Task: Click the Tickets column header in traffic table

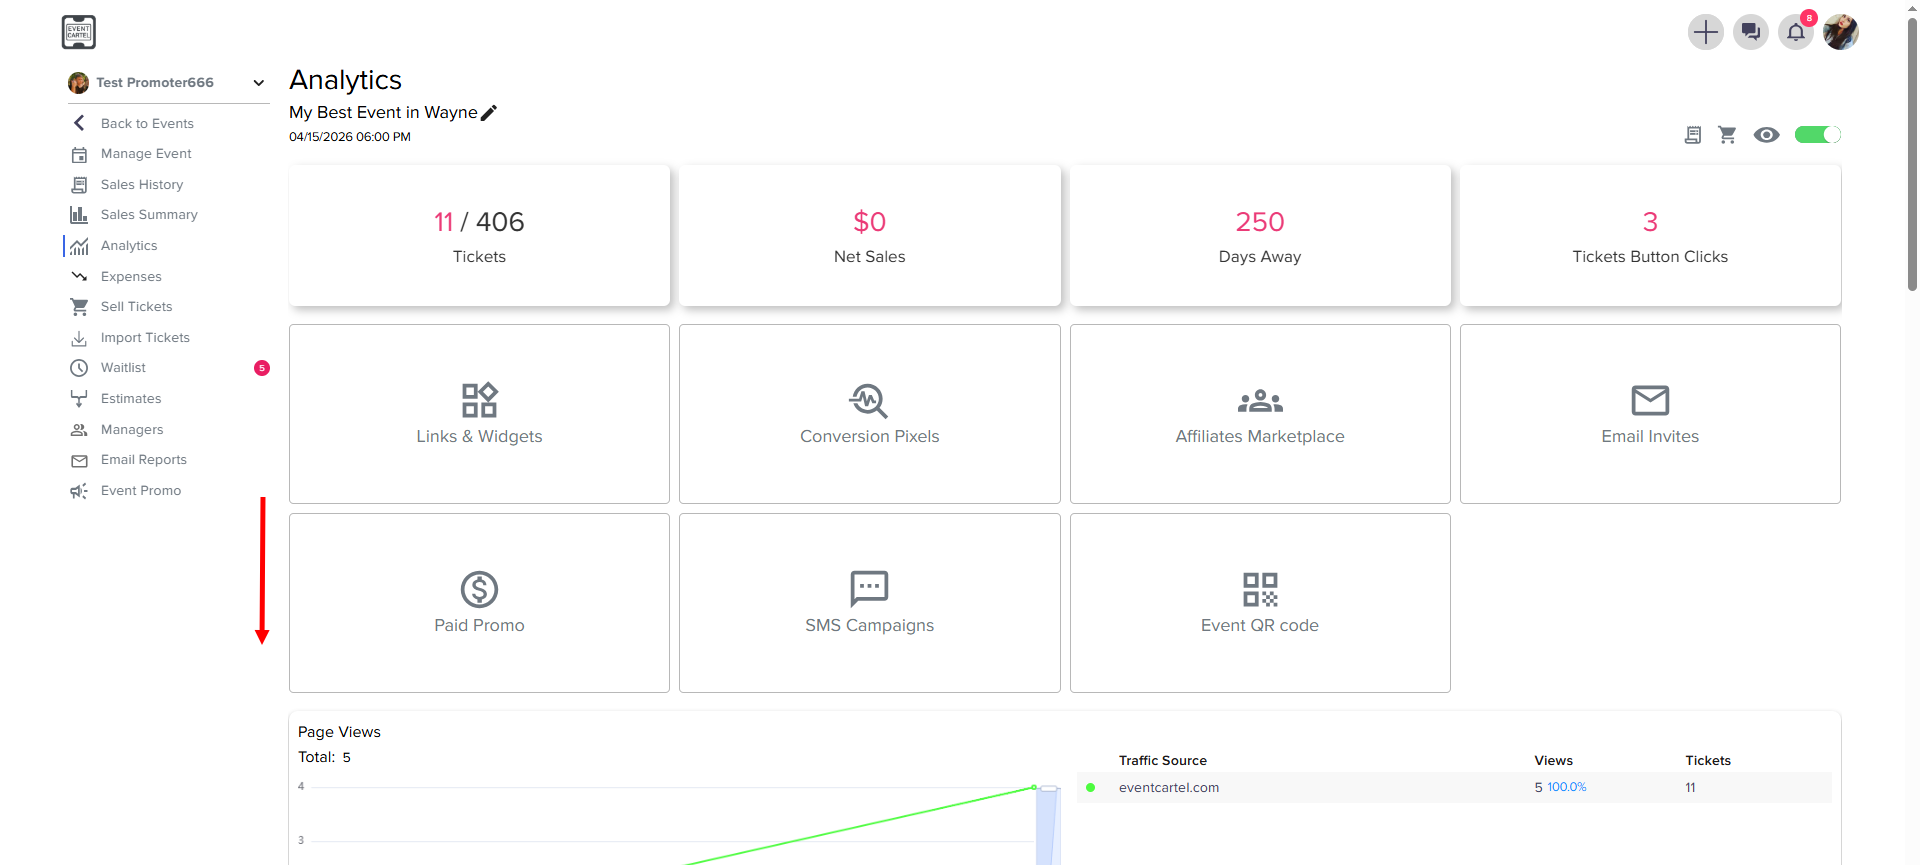Action: coord(1708,761)
